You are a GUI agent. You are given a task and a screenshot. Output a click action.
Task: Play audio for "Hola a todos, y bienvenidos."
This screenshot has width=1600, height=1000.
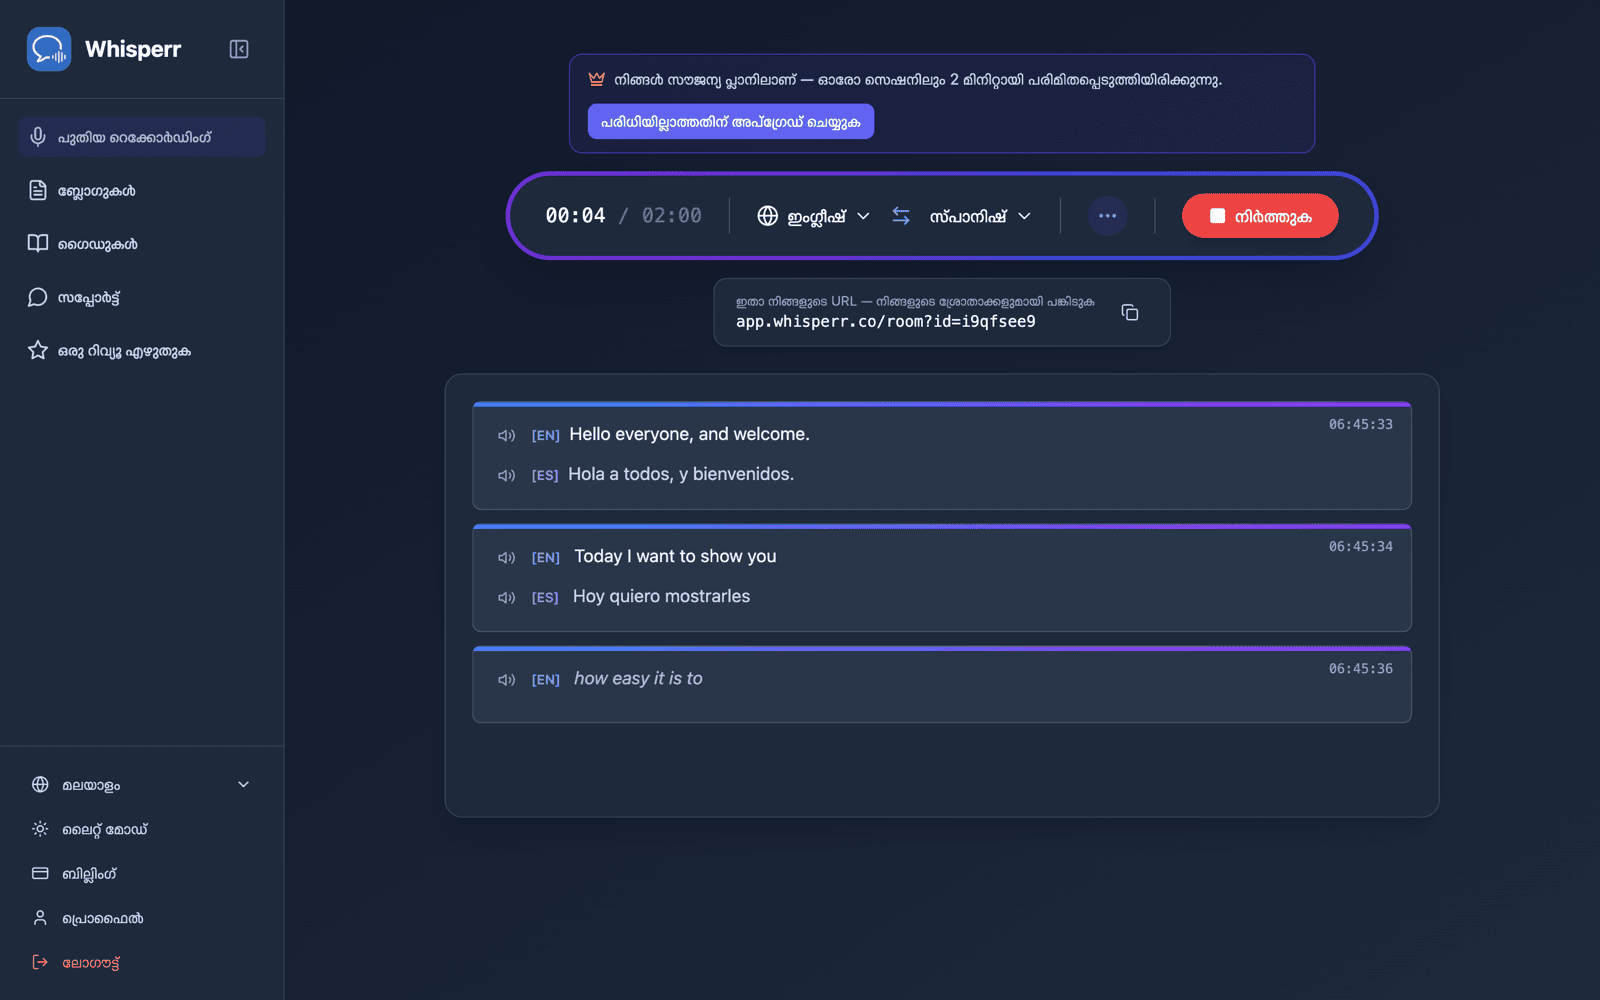507,475
